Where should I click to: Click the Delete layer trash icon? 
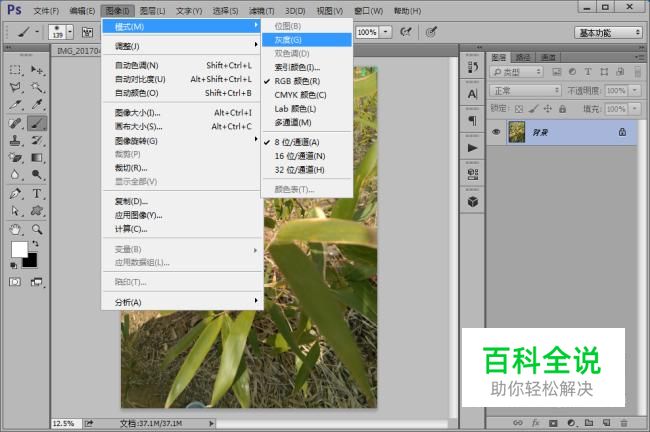point(623,423)
